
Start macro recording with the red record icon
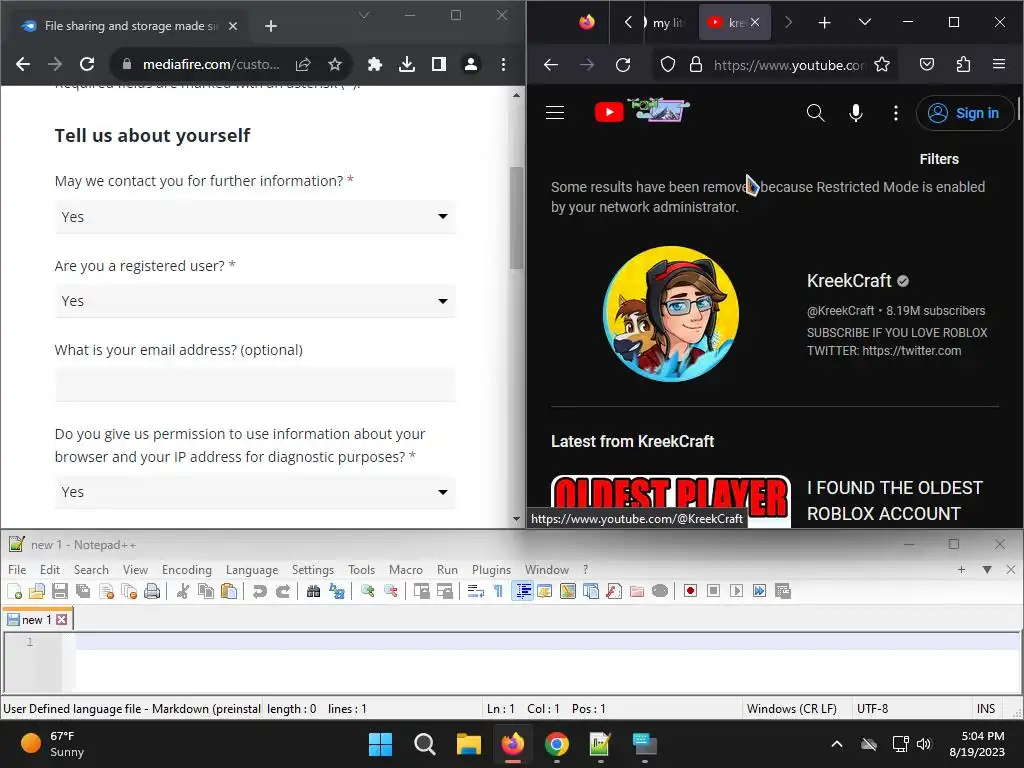pos(690,591)
